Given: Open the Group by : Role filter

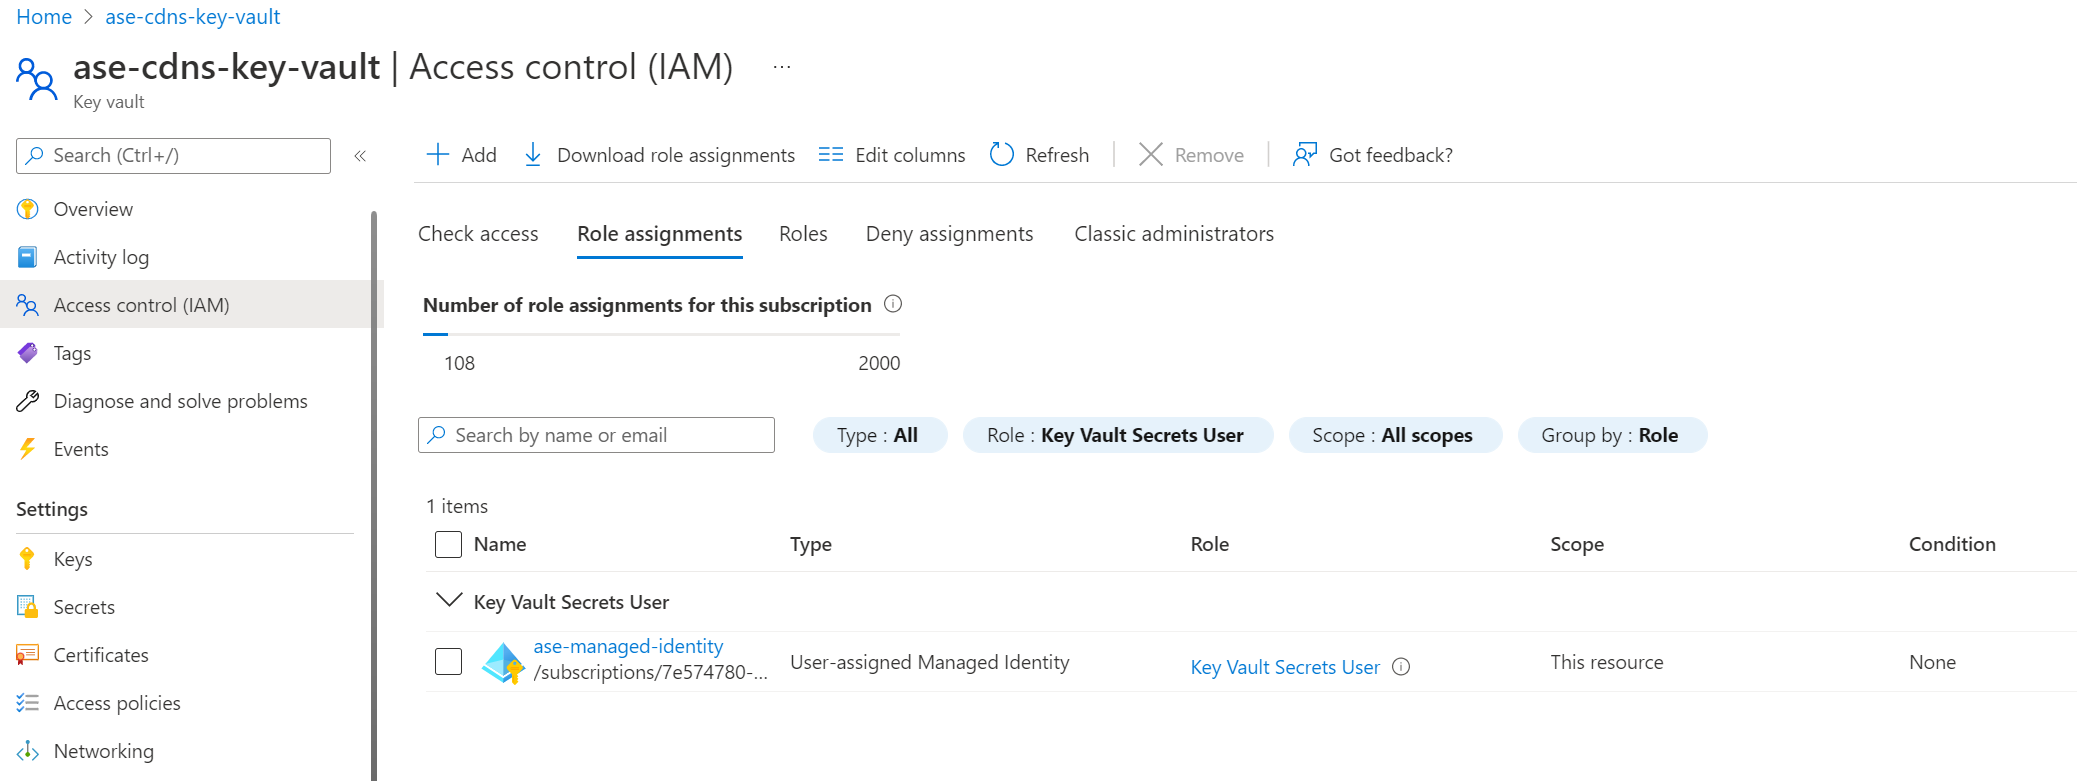Looking at the screenshot, I should pos(1610,435).
